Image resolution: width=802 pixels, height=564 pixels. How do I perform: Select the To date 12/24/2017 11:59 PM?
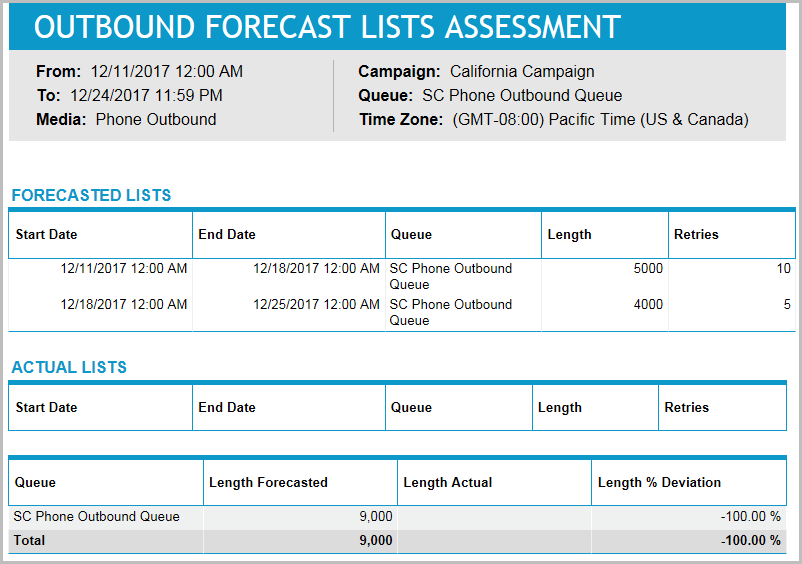[146, 96]
